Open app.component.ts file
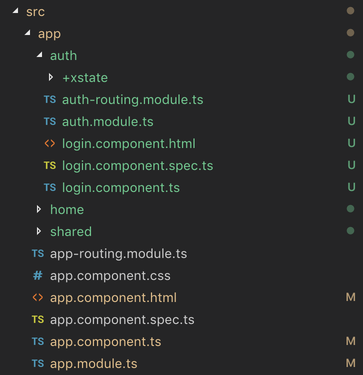Image resolution: width=363 pixels, height=375 pixels. tap(105, 341)
